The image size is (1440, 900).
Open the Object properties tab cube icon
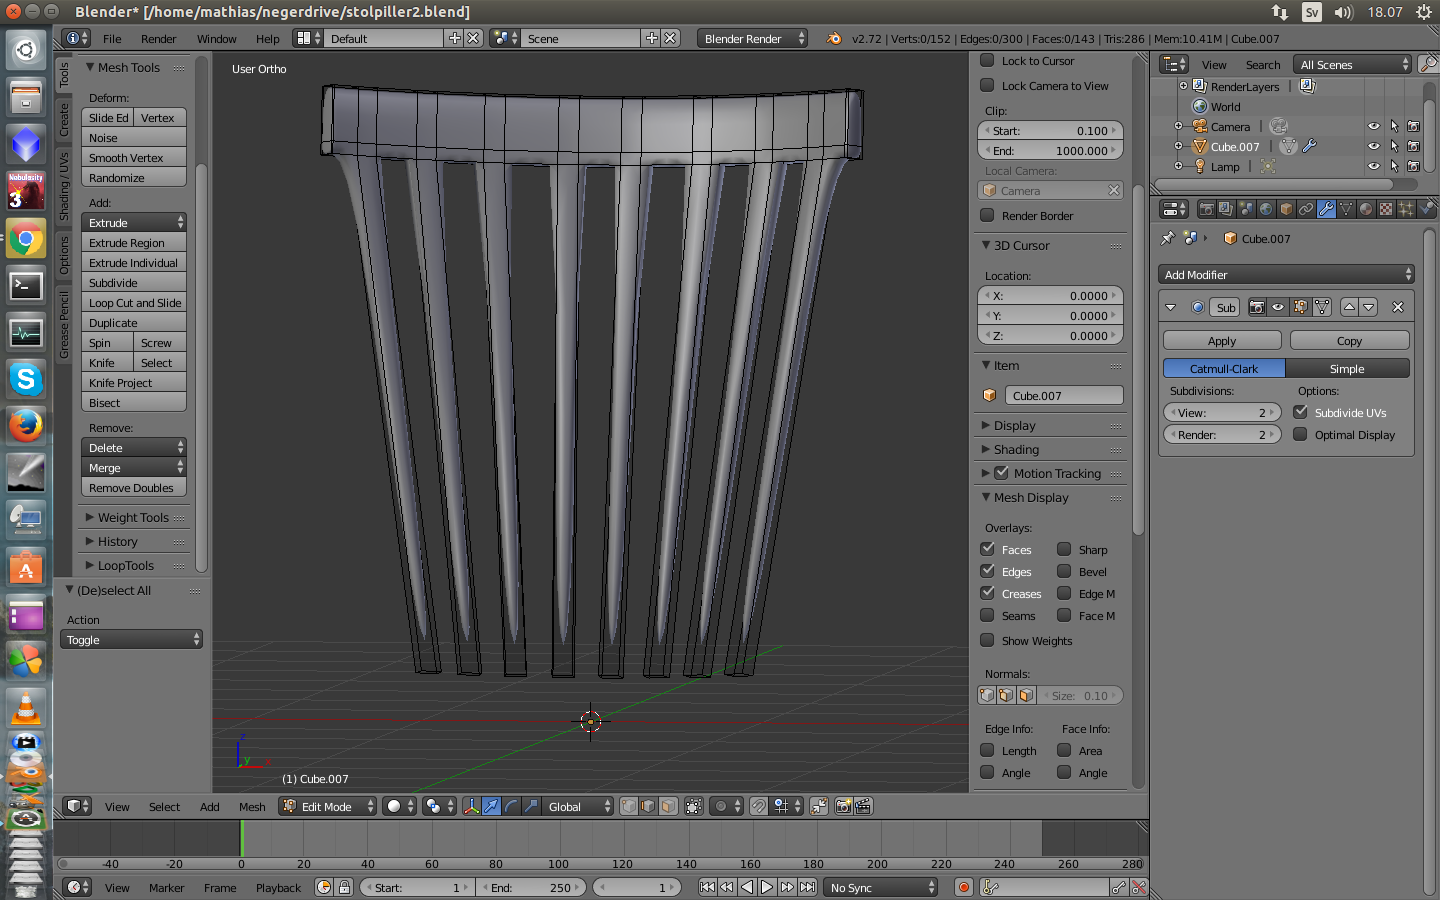point(1286,209)
